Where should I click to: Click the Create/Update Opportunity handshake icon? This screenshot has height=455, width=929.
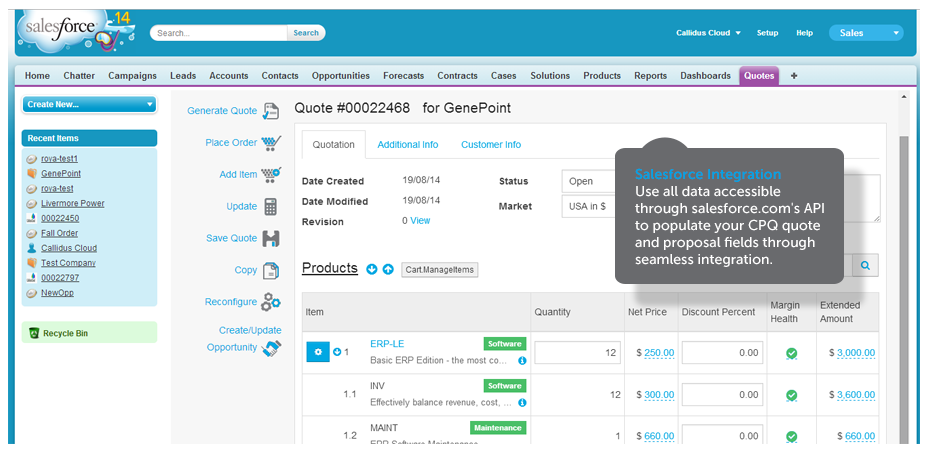[271, 348]
